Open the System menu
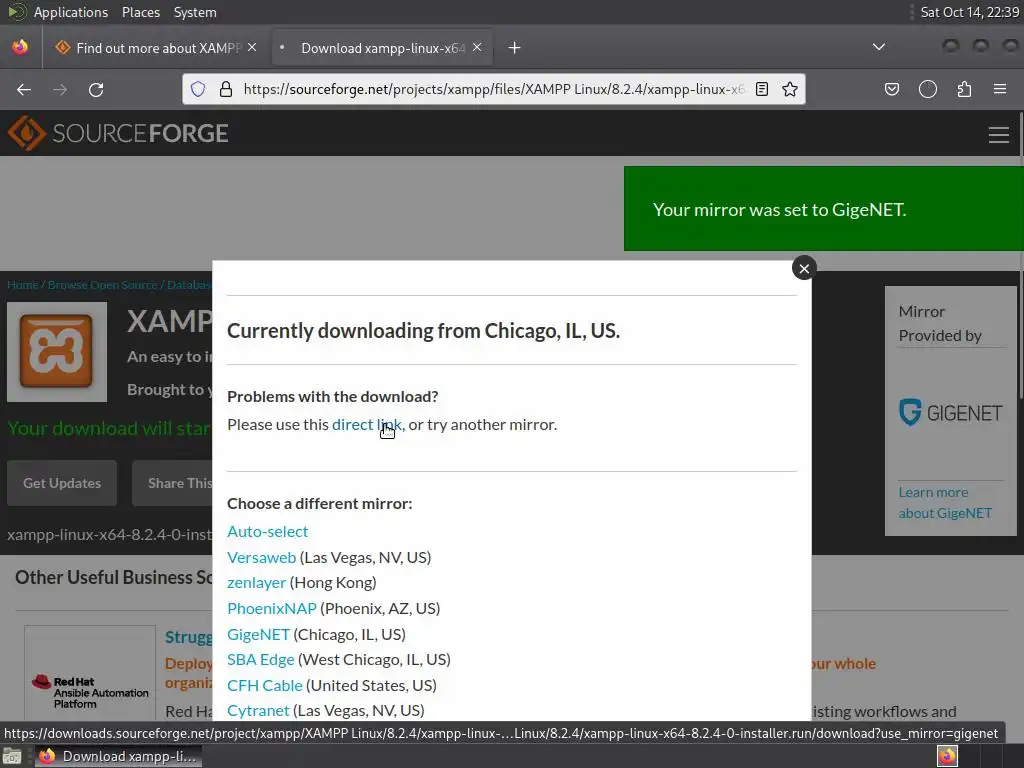This screenshot has width=1024, height=768. (195, 12)
